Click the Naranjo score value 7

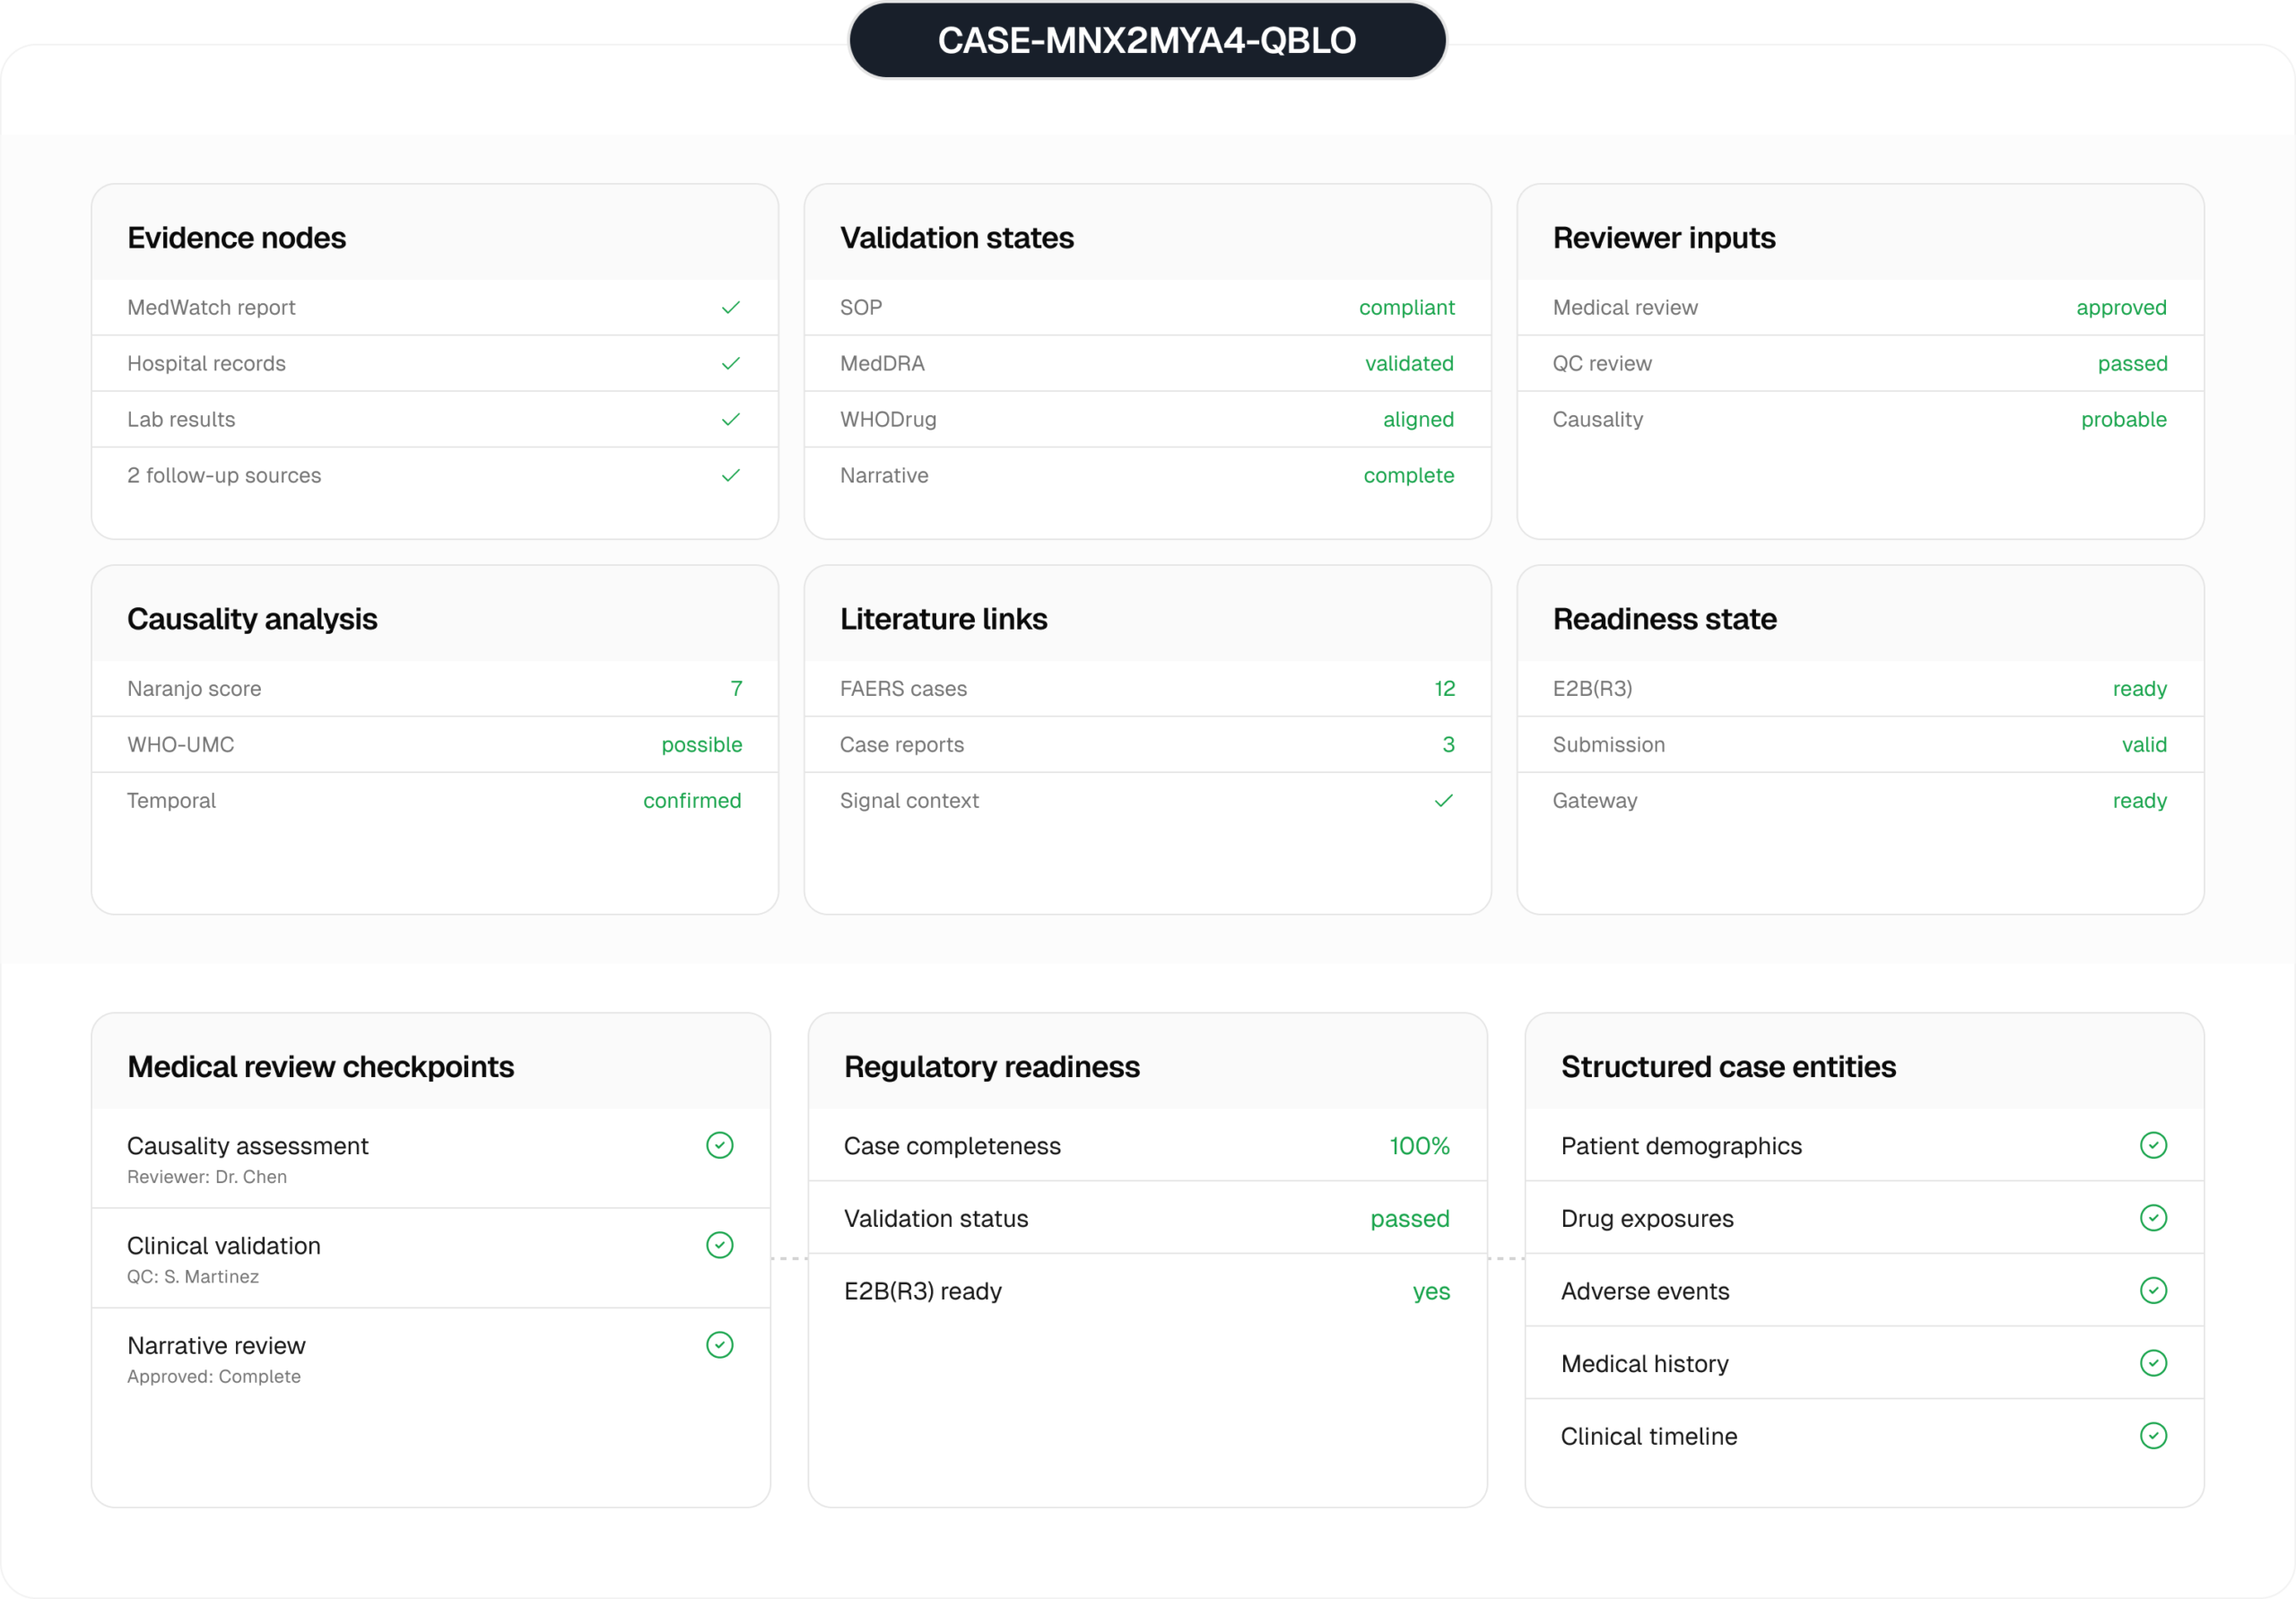point(736,689)
